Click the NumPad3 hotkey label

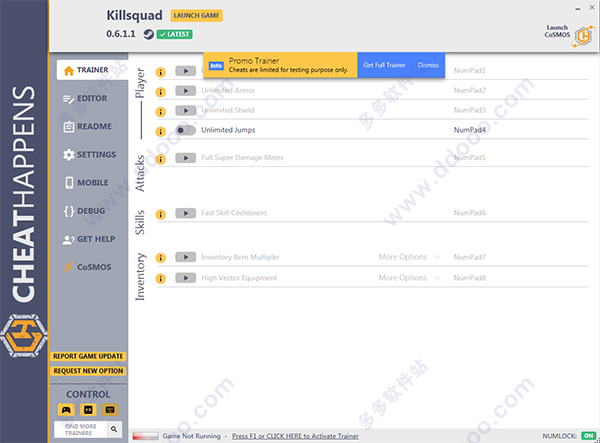tap(470, 110)
